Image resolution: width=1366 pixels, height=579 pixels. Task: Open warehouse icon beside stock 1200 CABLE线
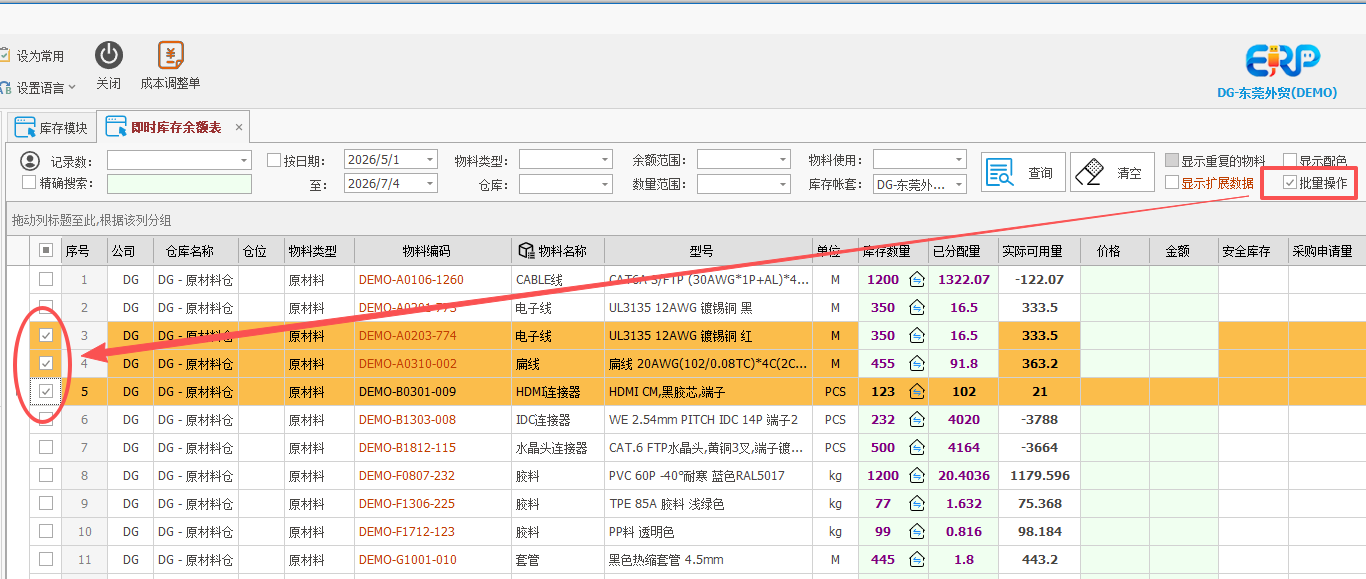pos(916,280)
